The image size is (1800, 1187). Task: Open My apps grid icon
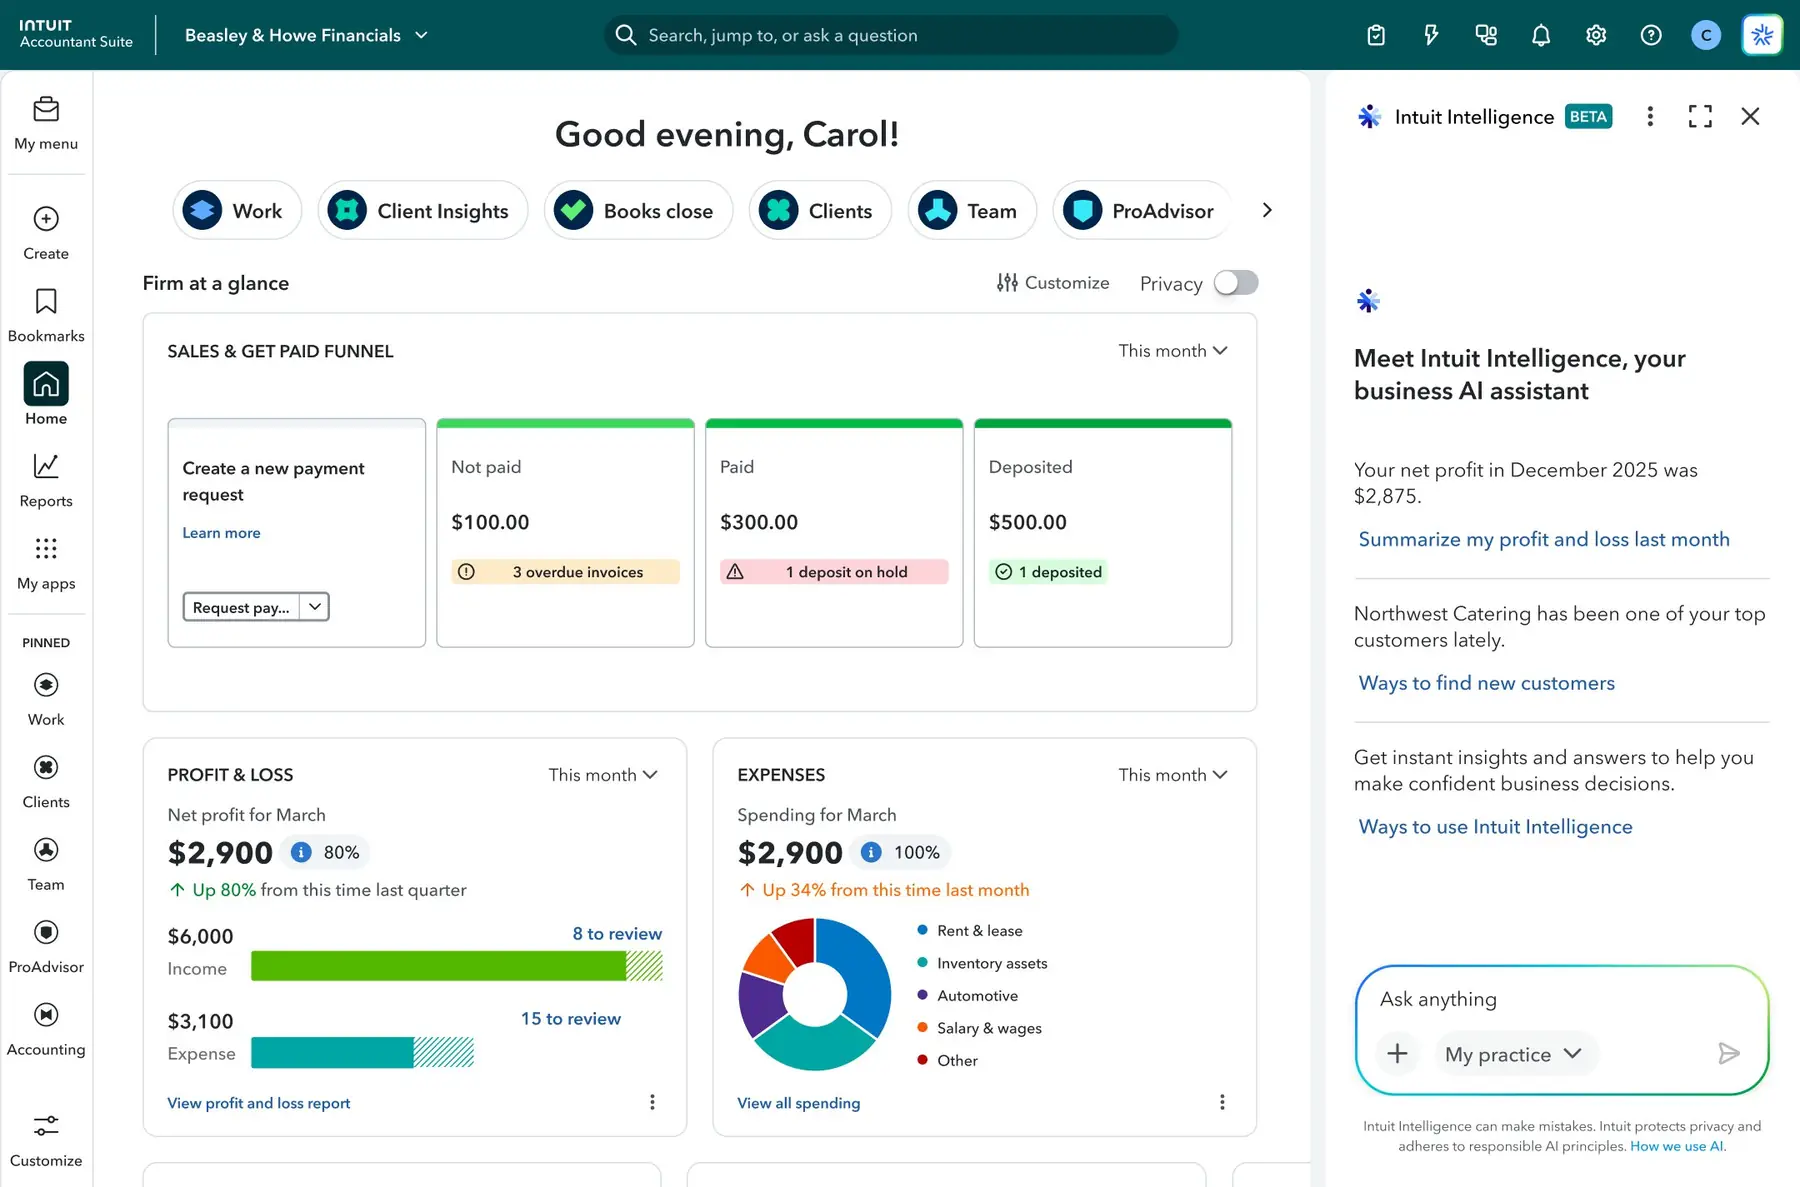(46, 548)
